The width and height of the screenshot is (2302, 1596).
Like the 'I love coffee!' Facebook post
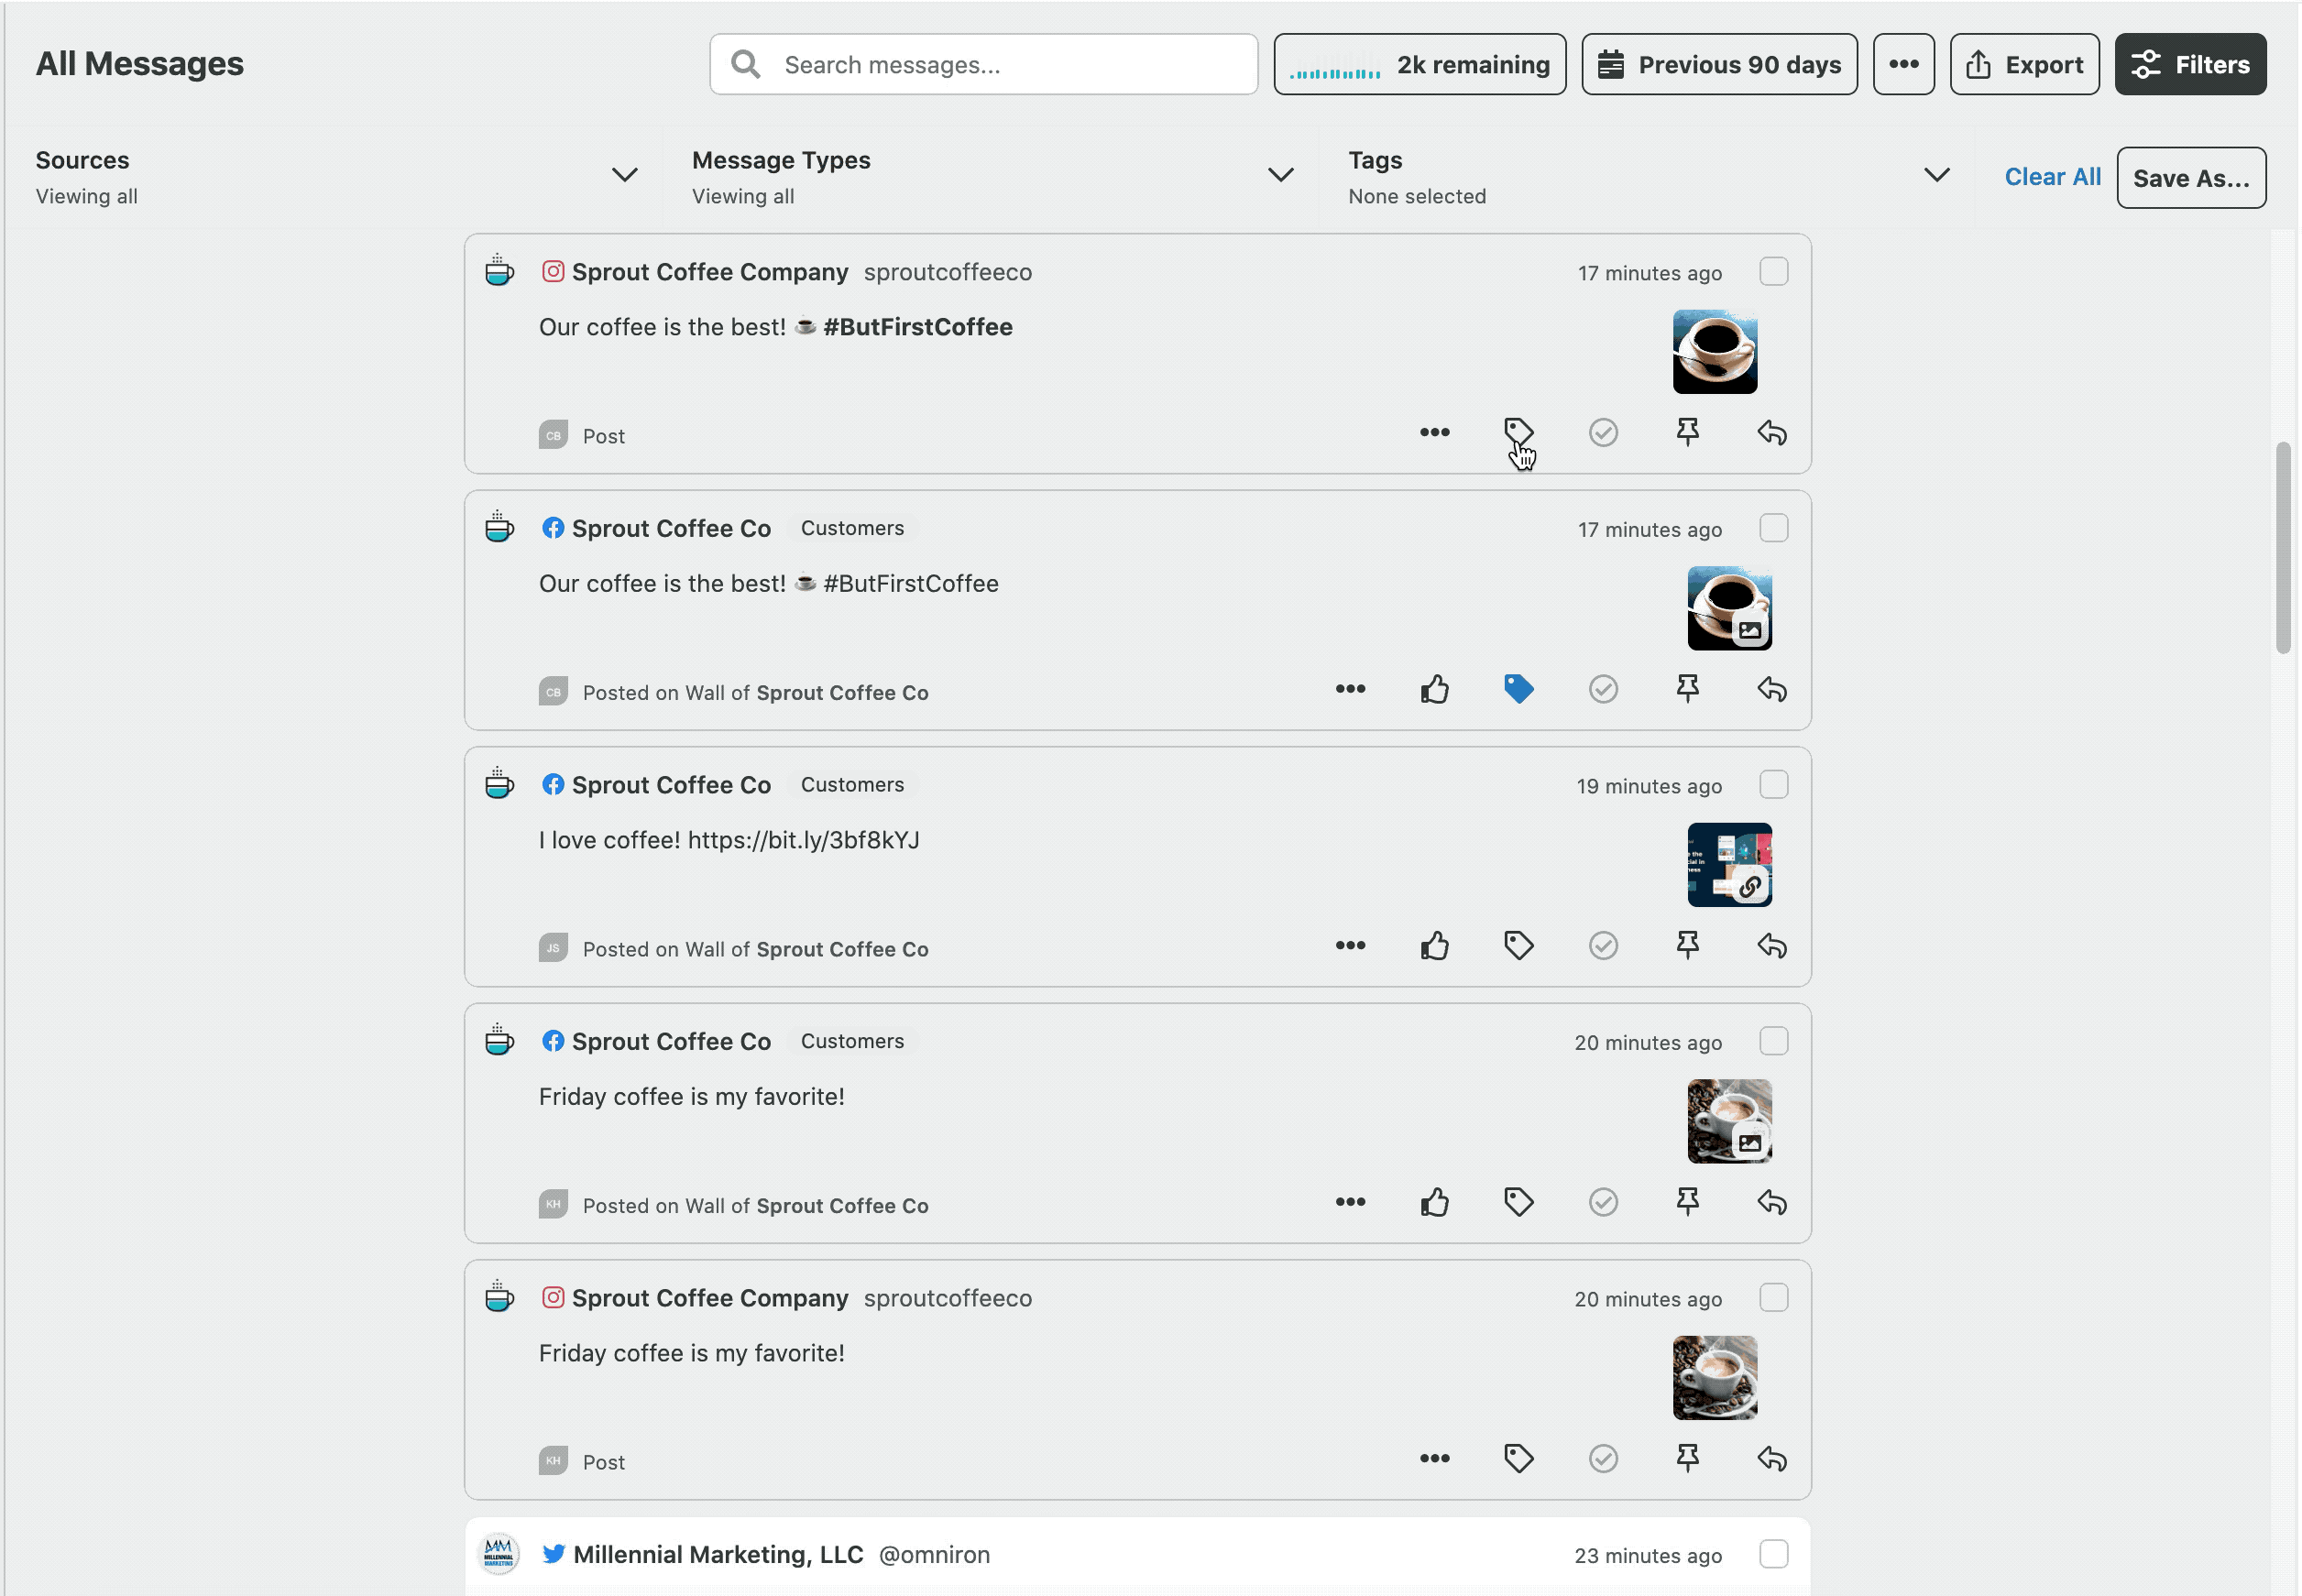pyautogui.click(x=1434, y=945)
